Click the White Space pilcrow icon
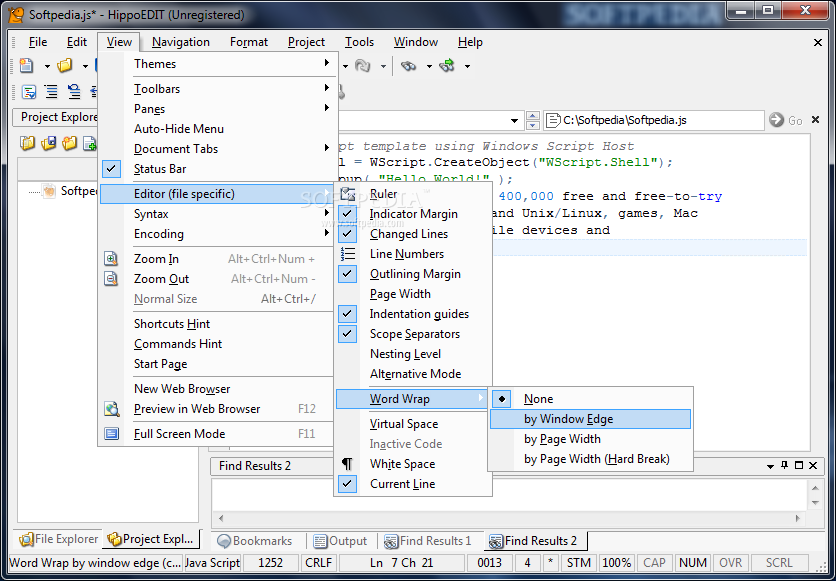Image resolution: width=836 pixels, height=581 pixels. tap(348, 464)
